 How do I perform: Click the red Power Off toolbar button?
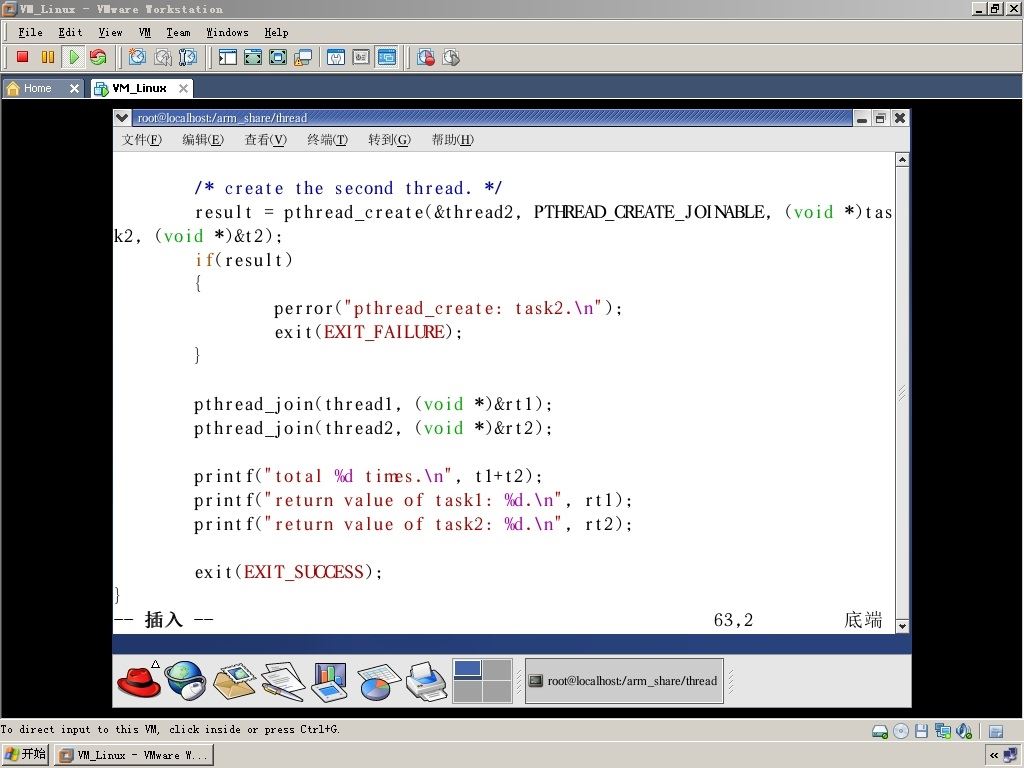tap(23, 57)
